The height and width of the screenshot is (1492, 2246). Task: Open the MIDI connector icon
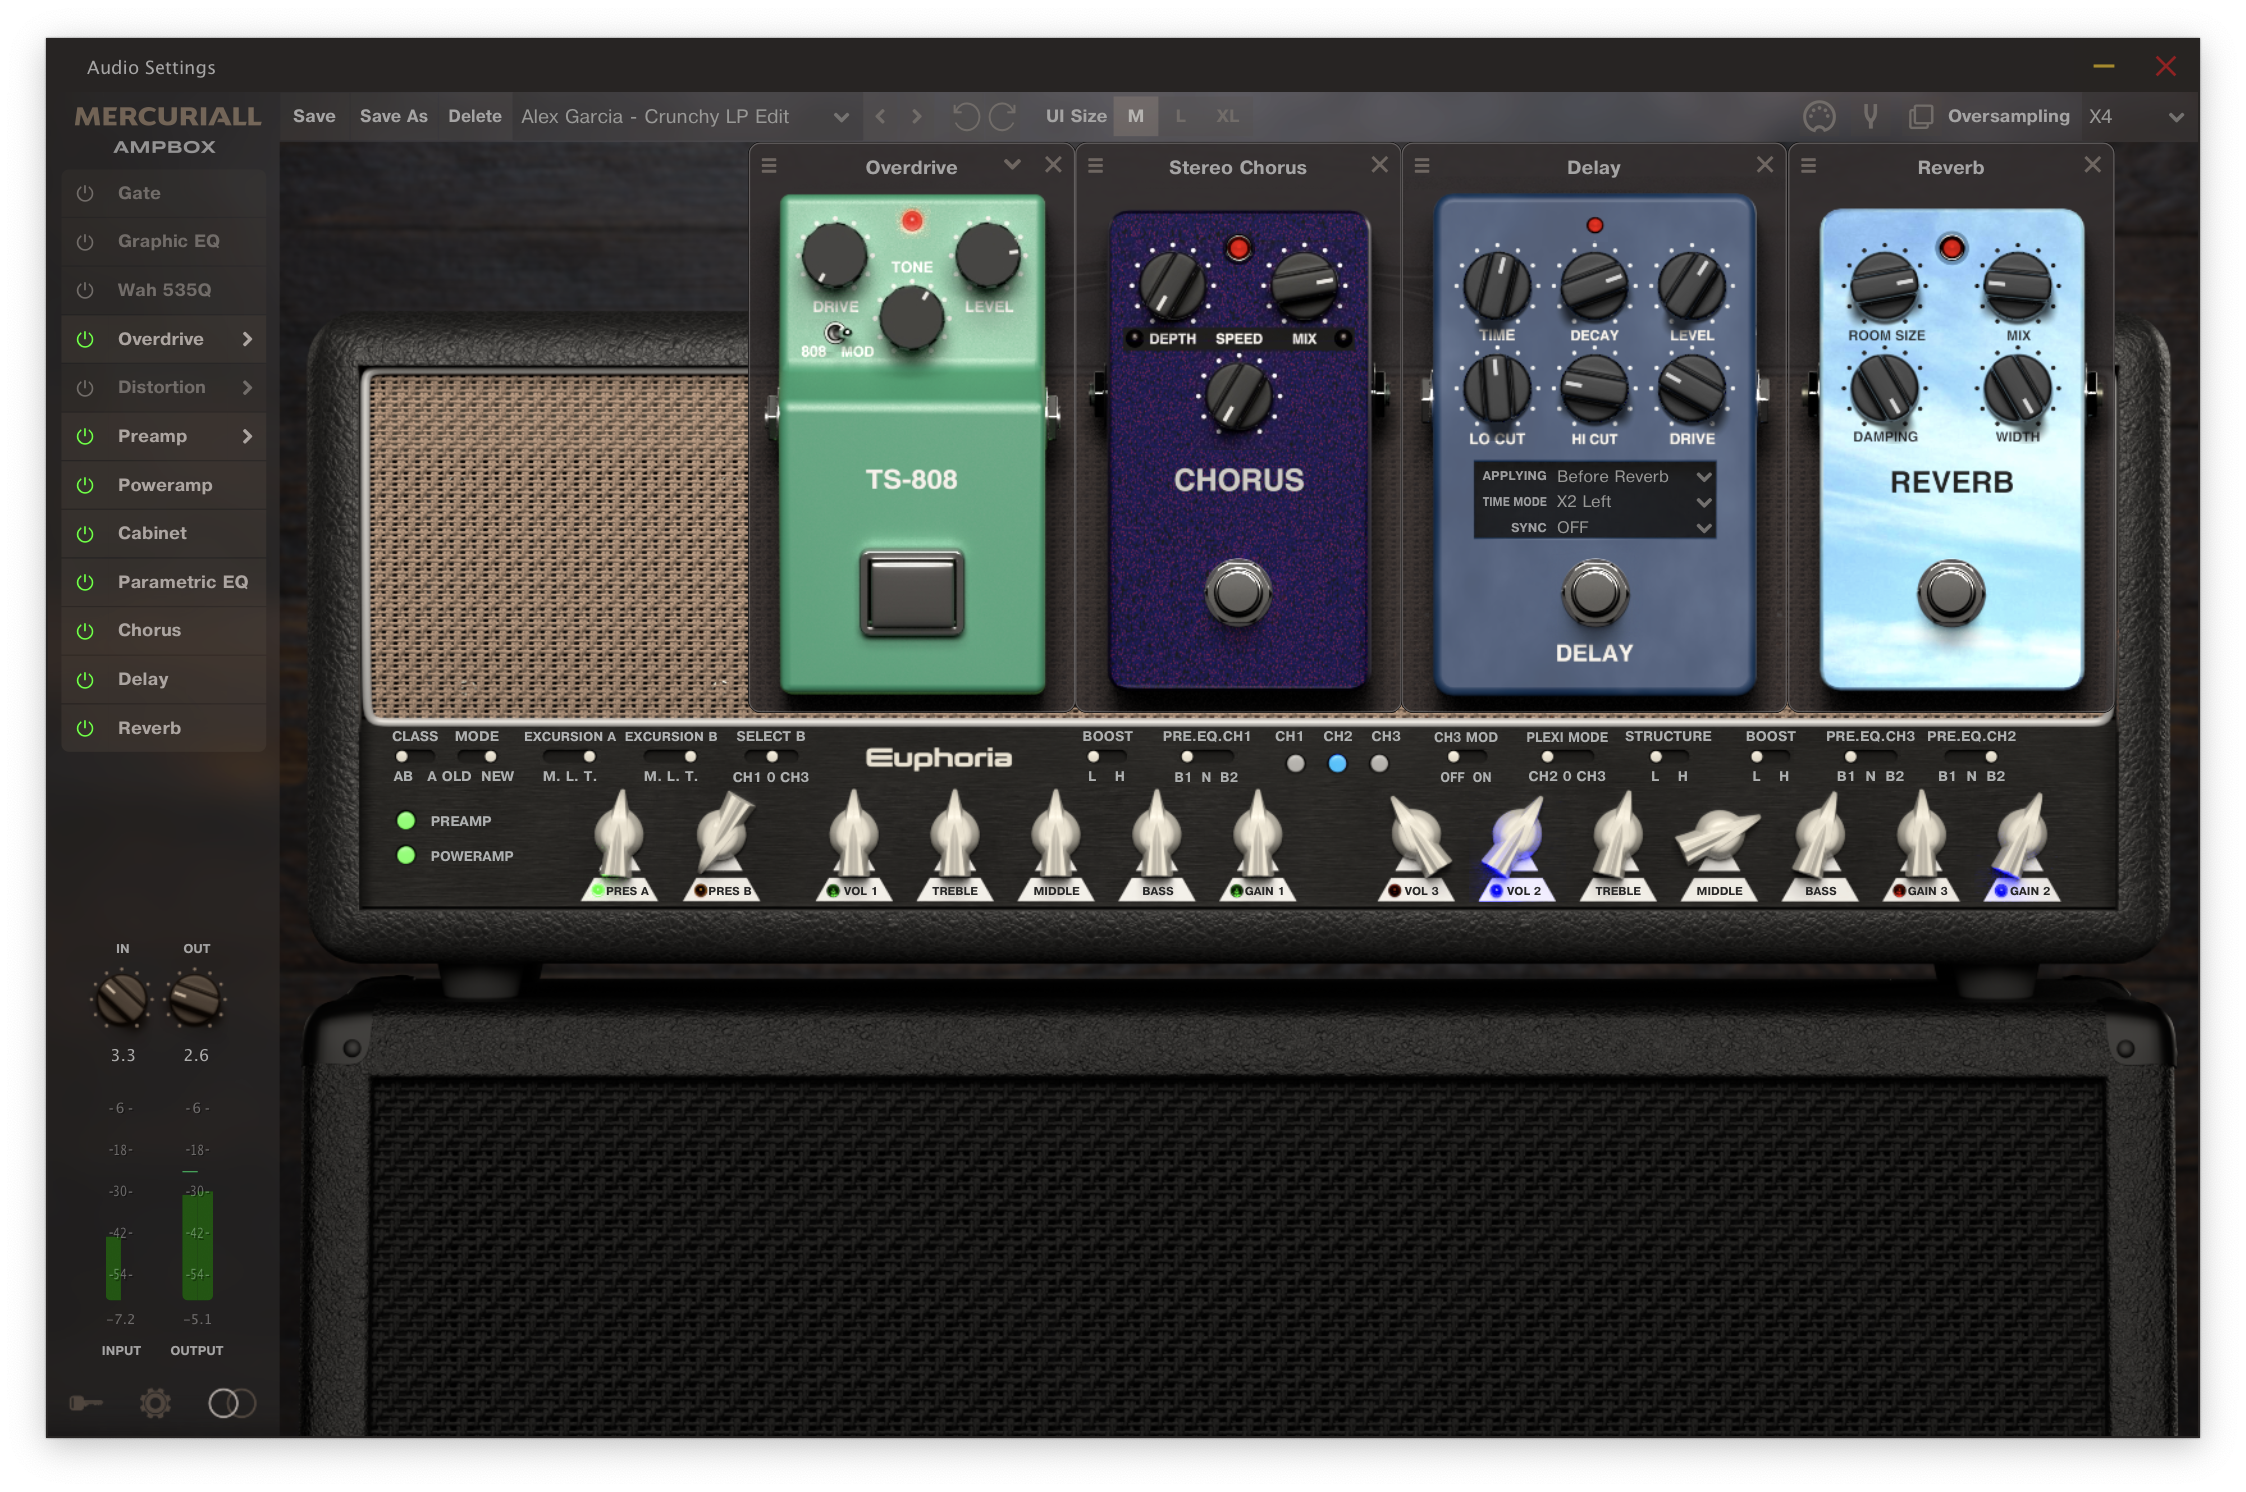pos(1819,117)
